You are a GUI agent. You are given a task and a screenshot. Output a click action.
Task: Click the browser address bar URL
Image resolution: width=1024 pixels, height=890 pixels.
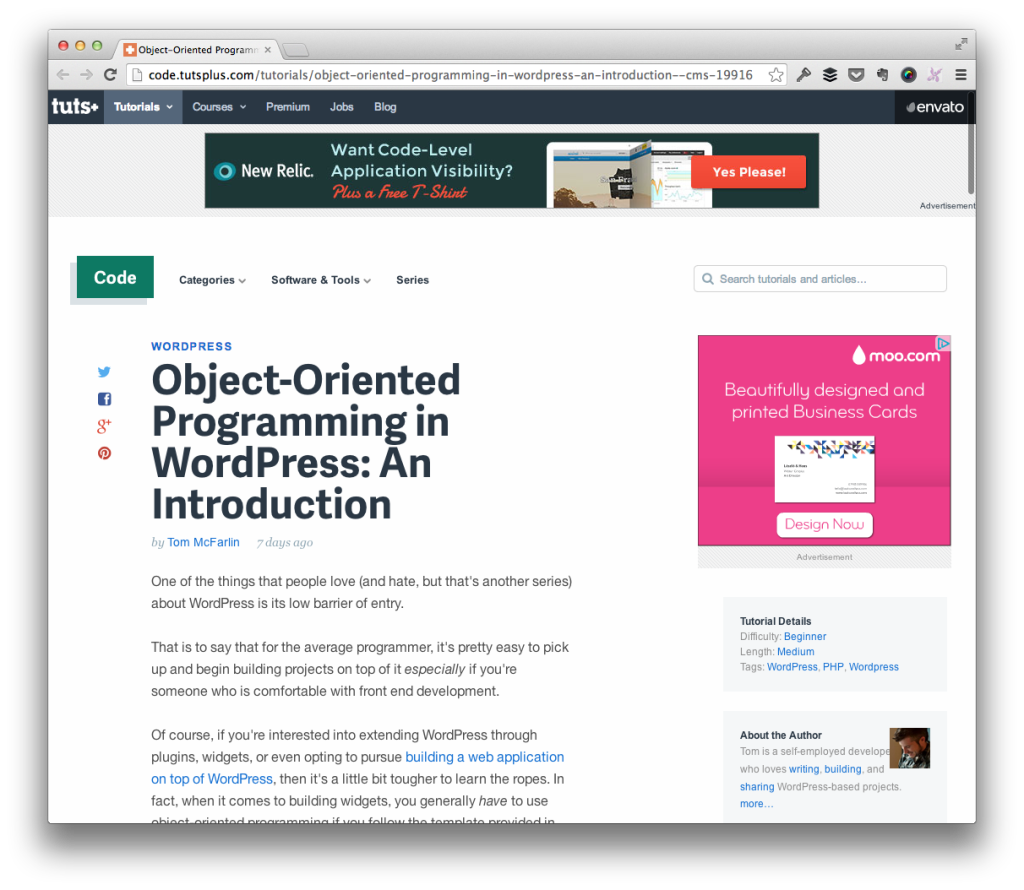(x=450, y=75)
